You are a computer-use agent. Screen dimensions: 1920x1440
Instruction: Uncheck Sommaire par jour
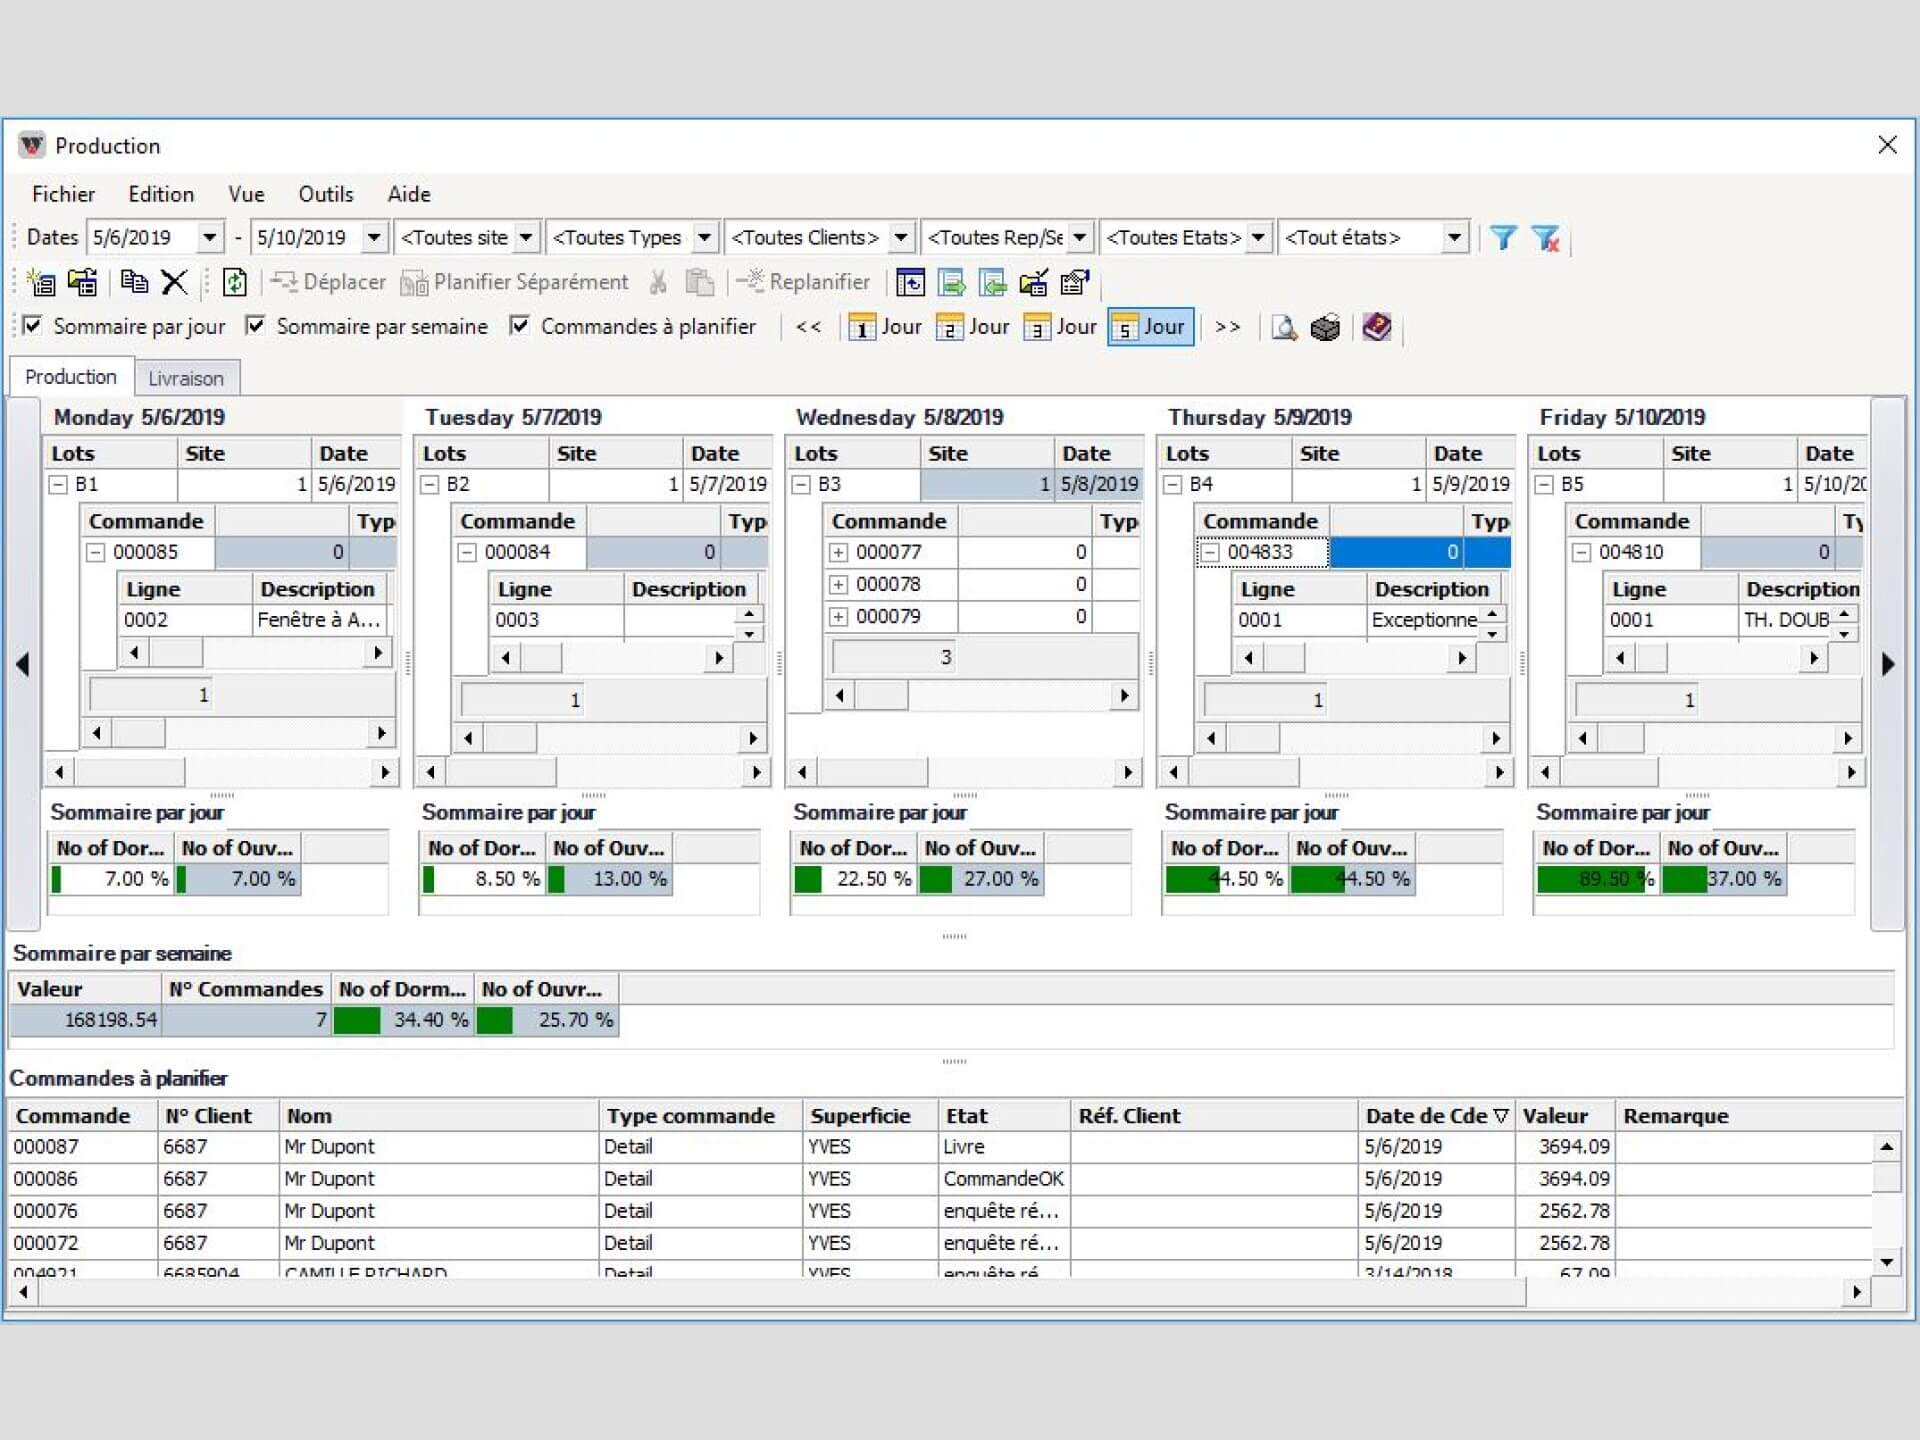point(33,326)
